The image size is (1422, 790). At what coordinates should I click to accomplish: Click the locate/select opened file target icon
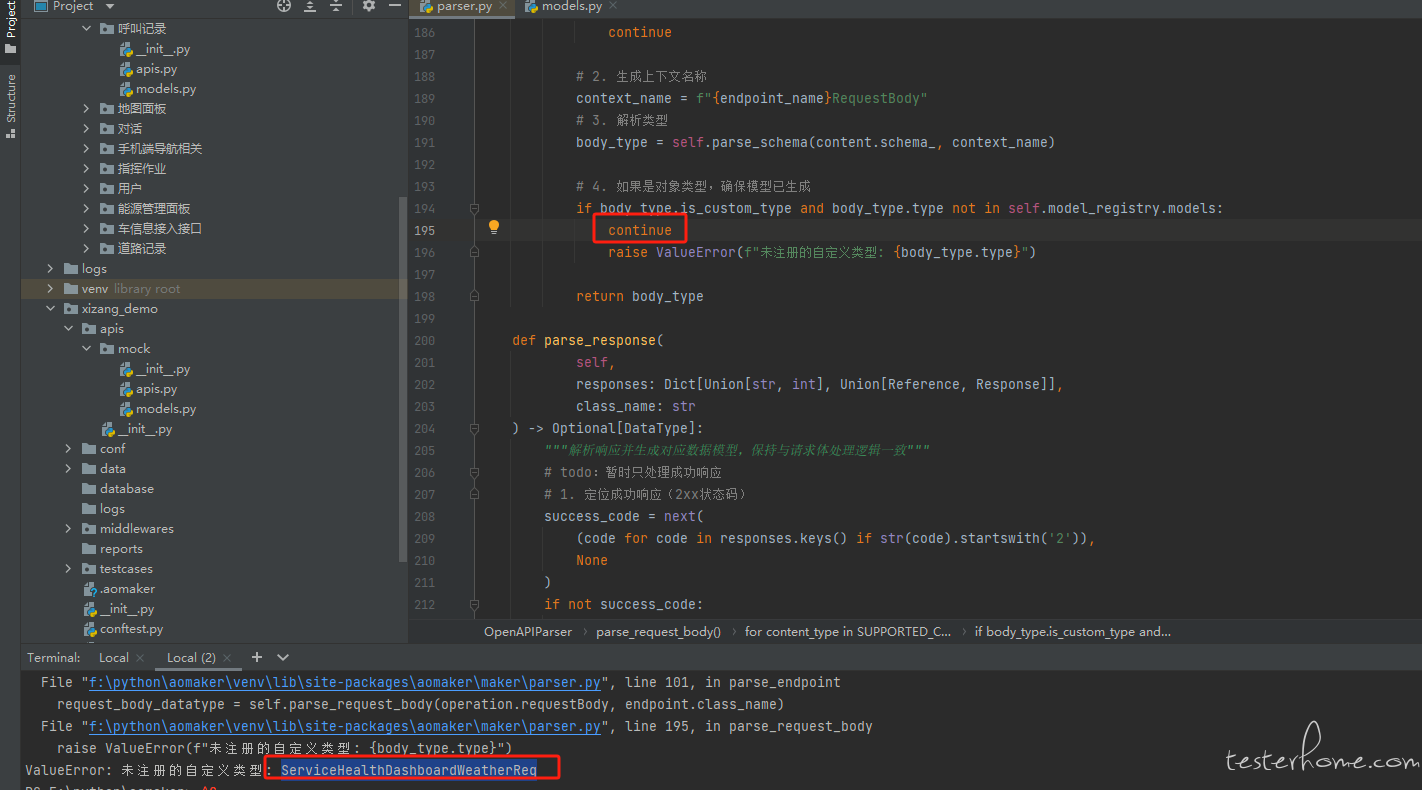284,6
